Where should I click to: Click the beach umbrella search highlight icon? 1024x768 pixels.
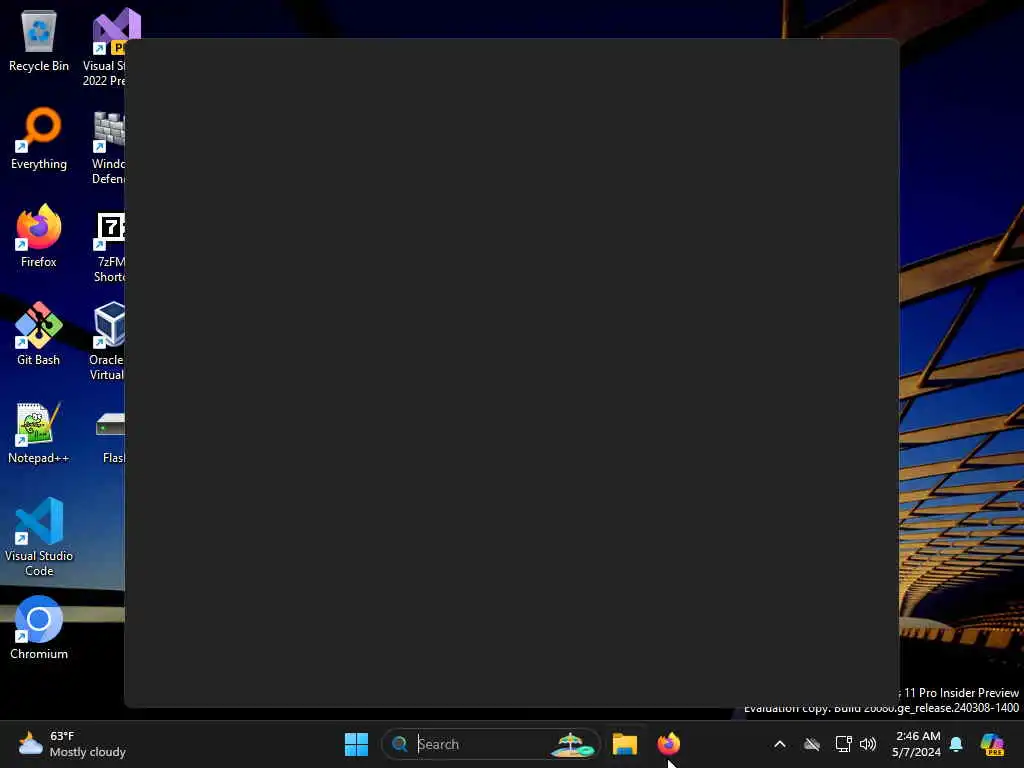click(573, 744)
